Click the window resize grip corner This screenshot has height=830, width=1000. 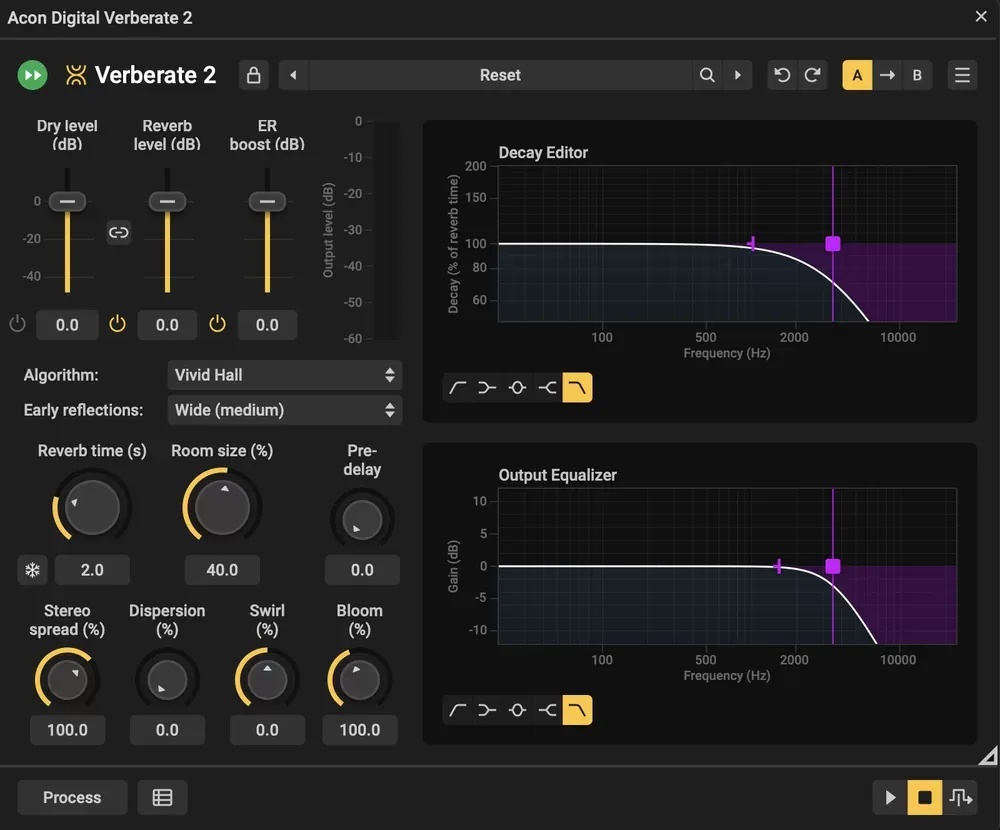coord(989,756)
